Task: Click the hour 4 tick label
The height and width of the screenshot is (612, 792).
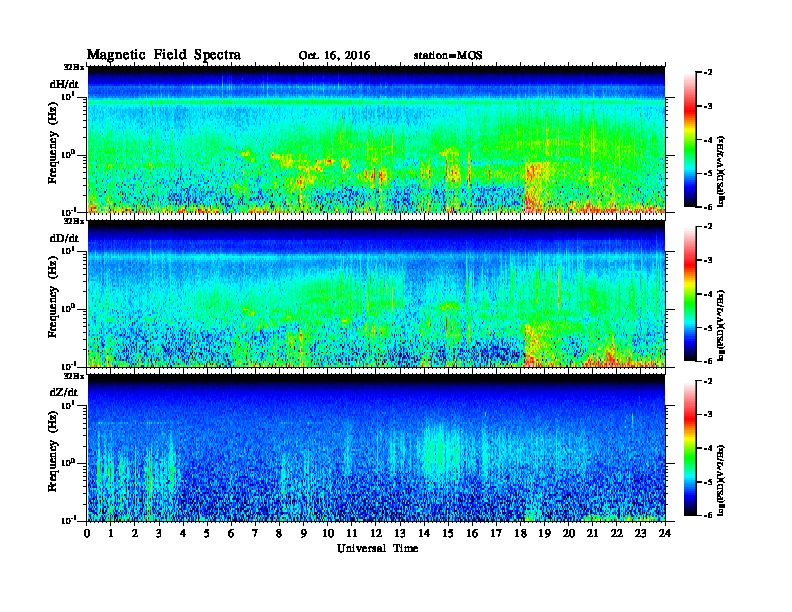Action: click(x=183, y=533)
